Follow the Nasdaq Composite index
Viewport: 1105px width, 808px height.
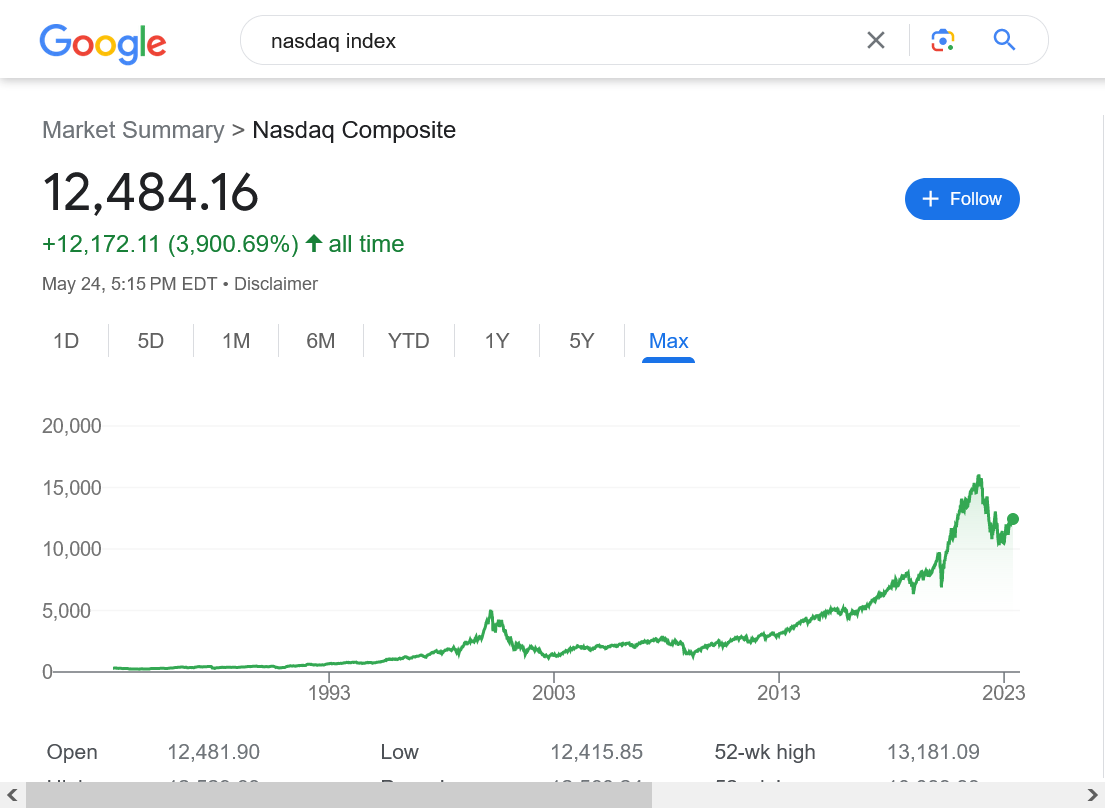[962, 199]
